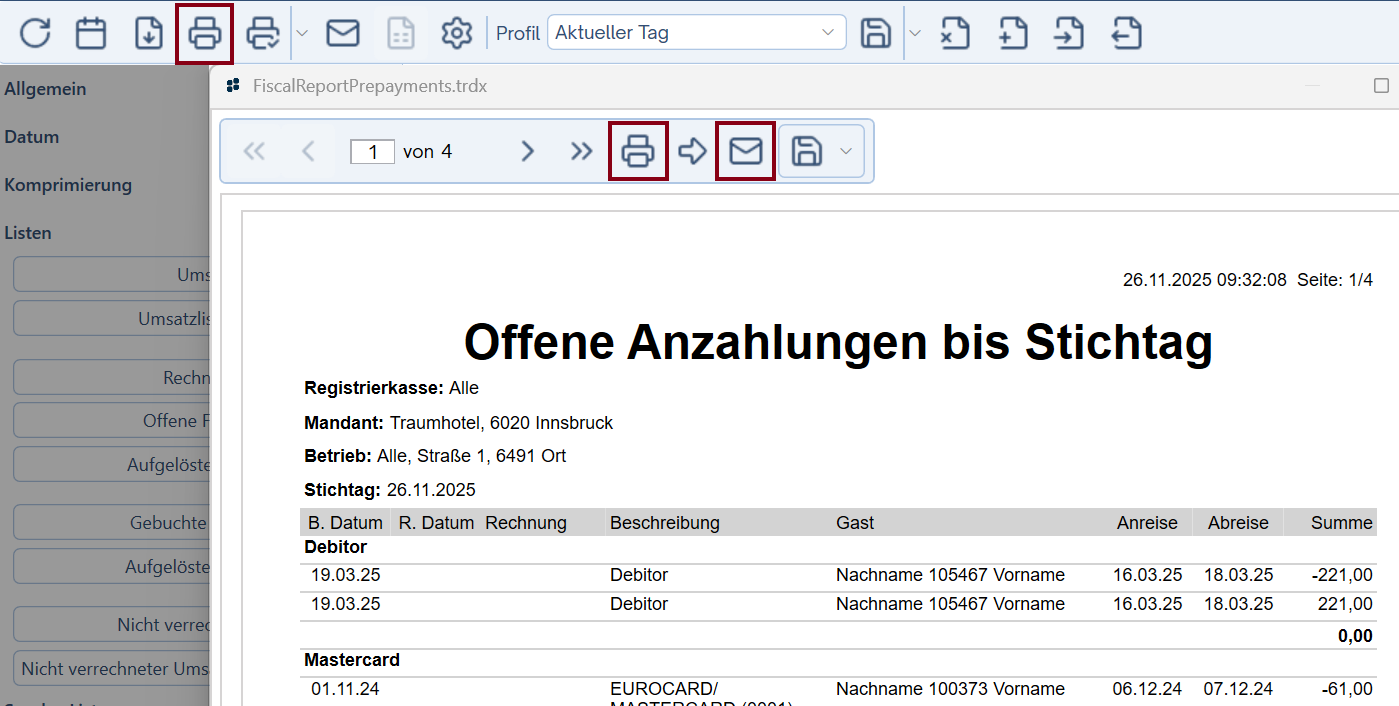Viewport: 1399px width, 706px height.
Task: Click the B. Datum column header
Action: pyautogui.click(x=345, y=523)
